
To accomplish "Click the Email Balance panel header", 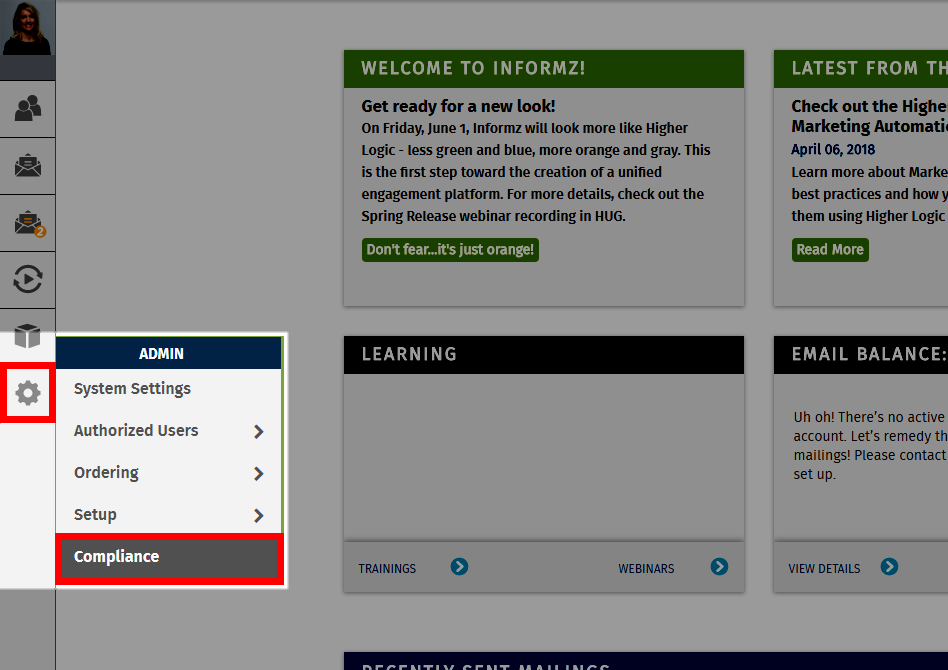I will pyautogui.click(x=861, y=354).
